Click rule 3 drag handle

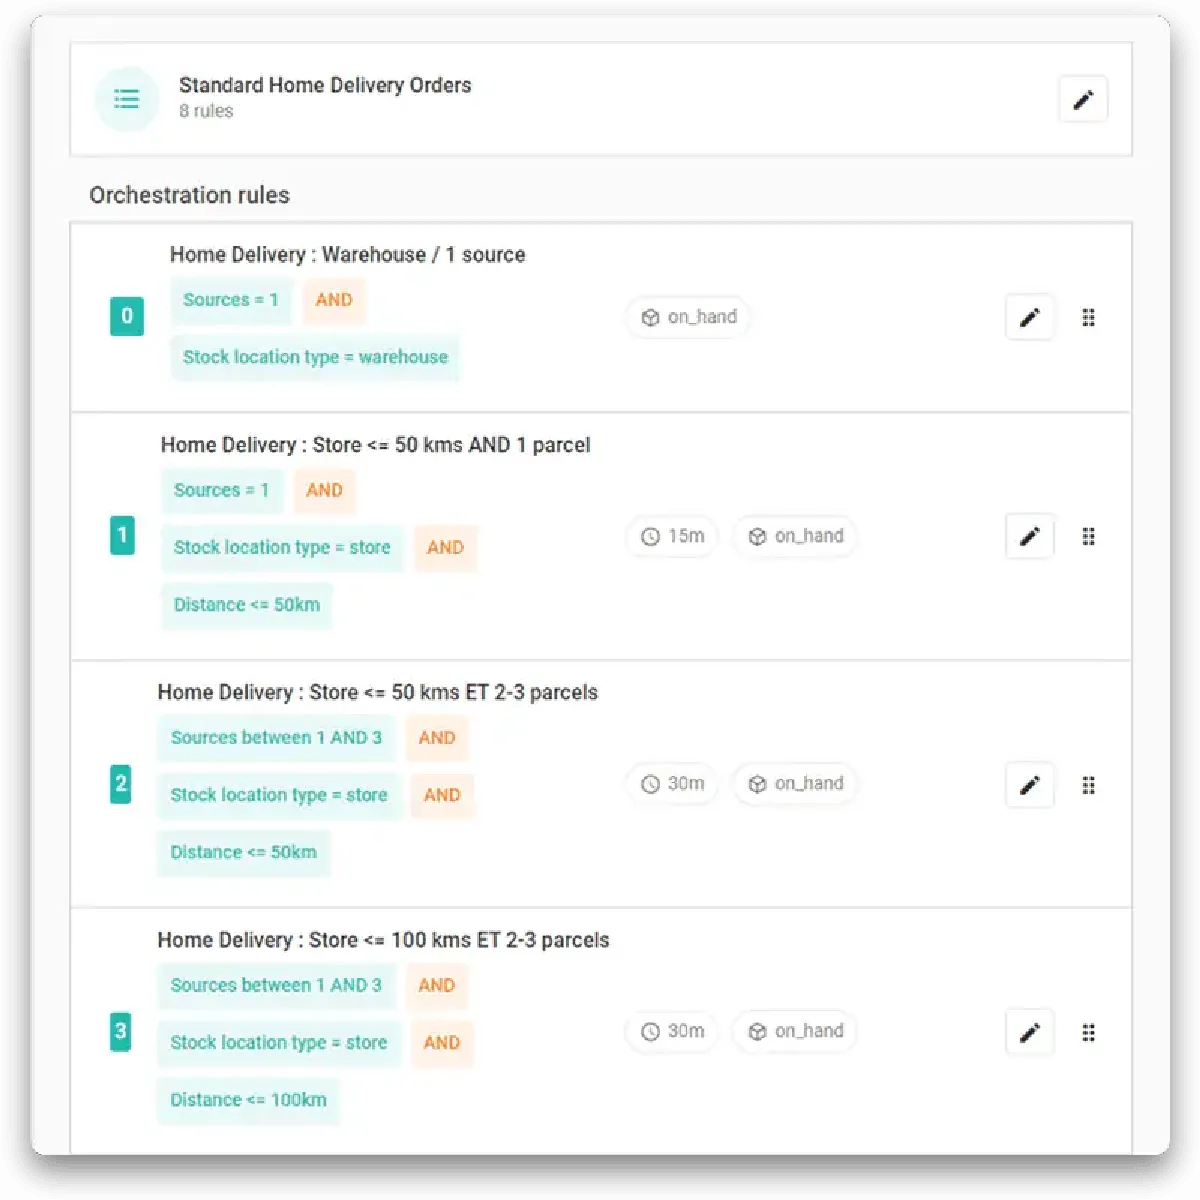[x=1089, y=1033]
